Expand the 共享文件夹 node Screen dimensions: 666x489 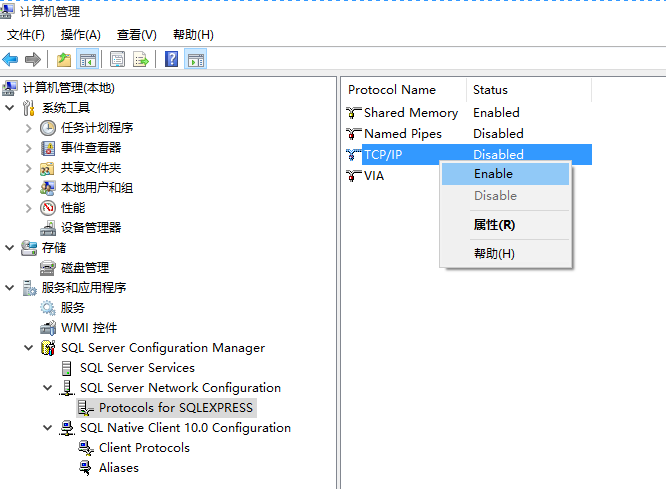(x=28, y=168)
